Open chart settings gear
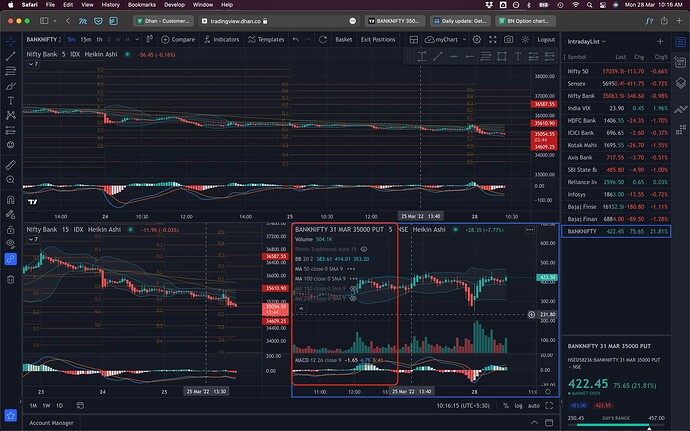The width and height of the screenshot is (690, 431). [477, 40]
